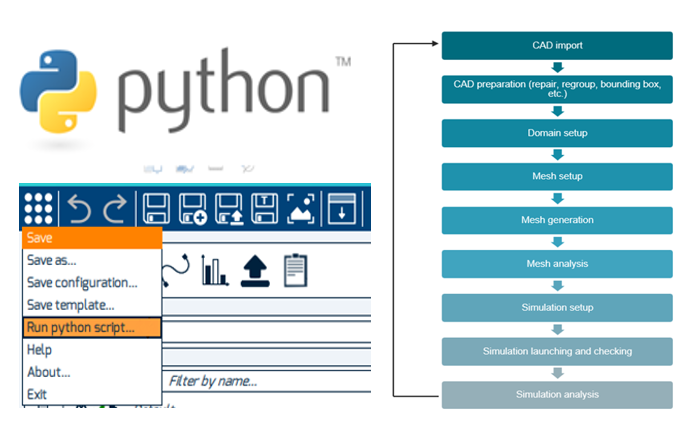
Task: Click the redo arrow icon
Action: 115,208
